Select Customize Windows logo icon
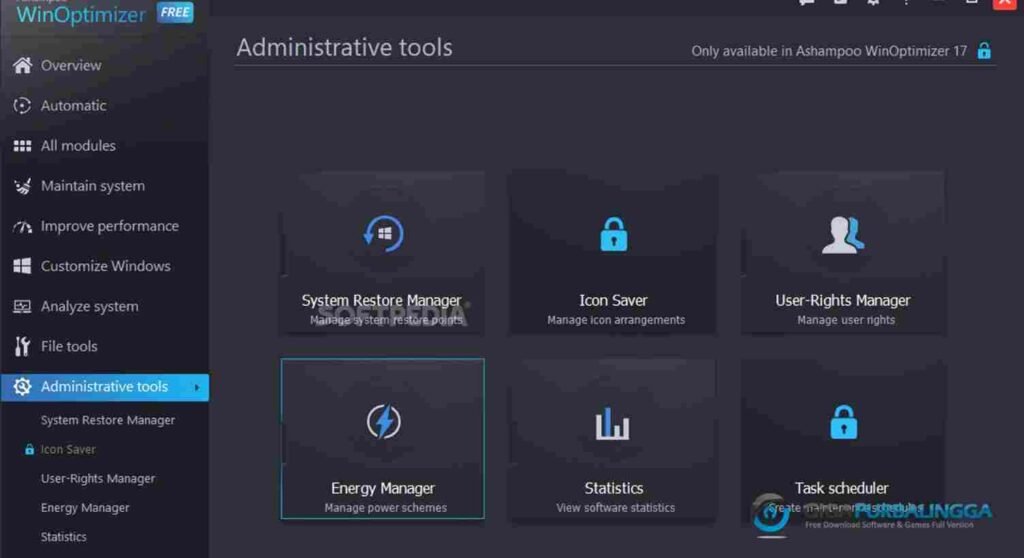Viewport: 1024px width, 558px height. point(22,266)
